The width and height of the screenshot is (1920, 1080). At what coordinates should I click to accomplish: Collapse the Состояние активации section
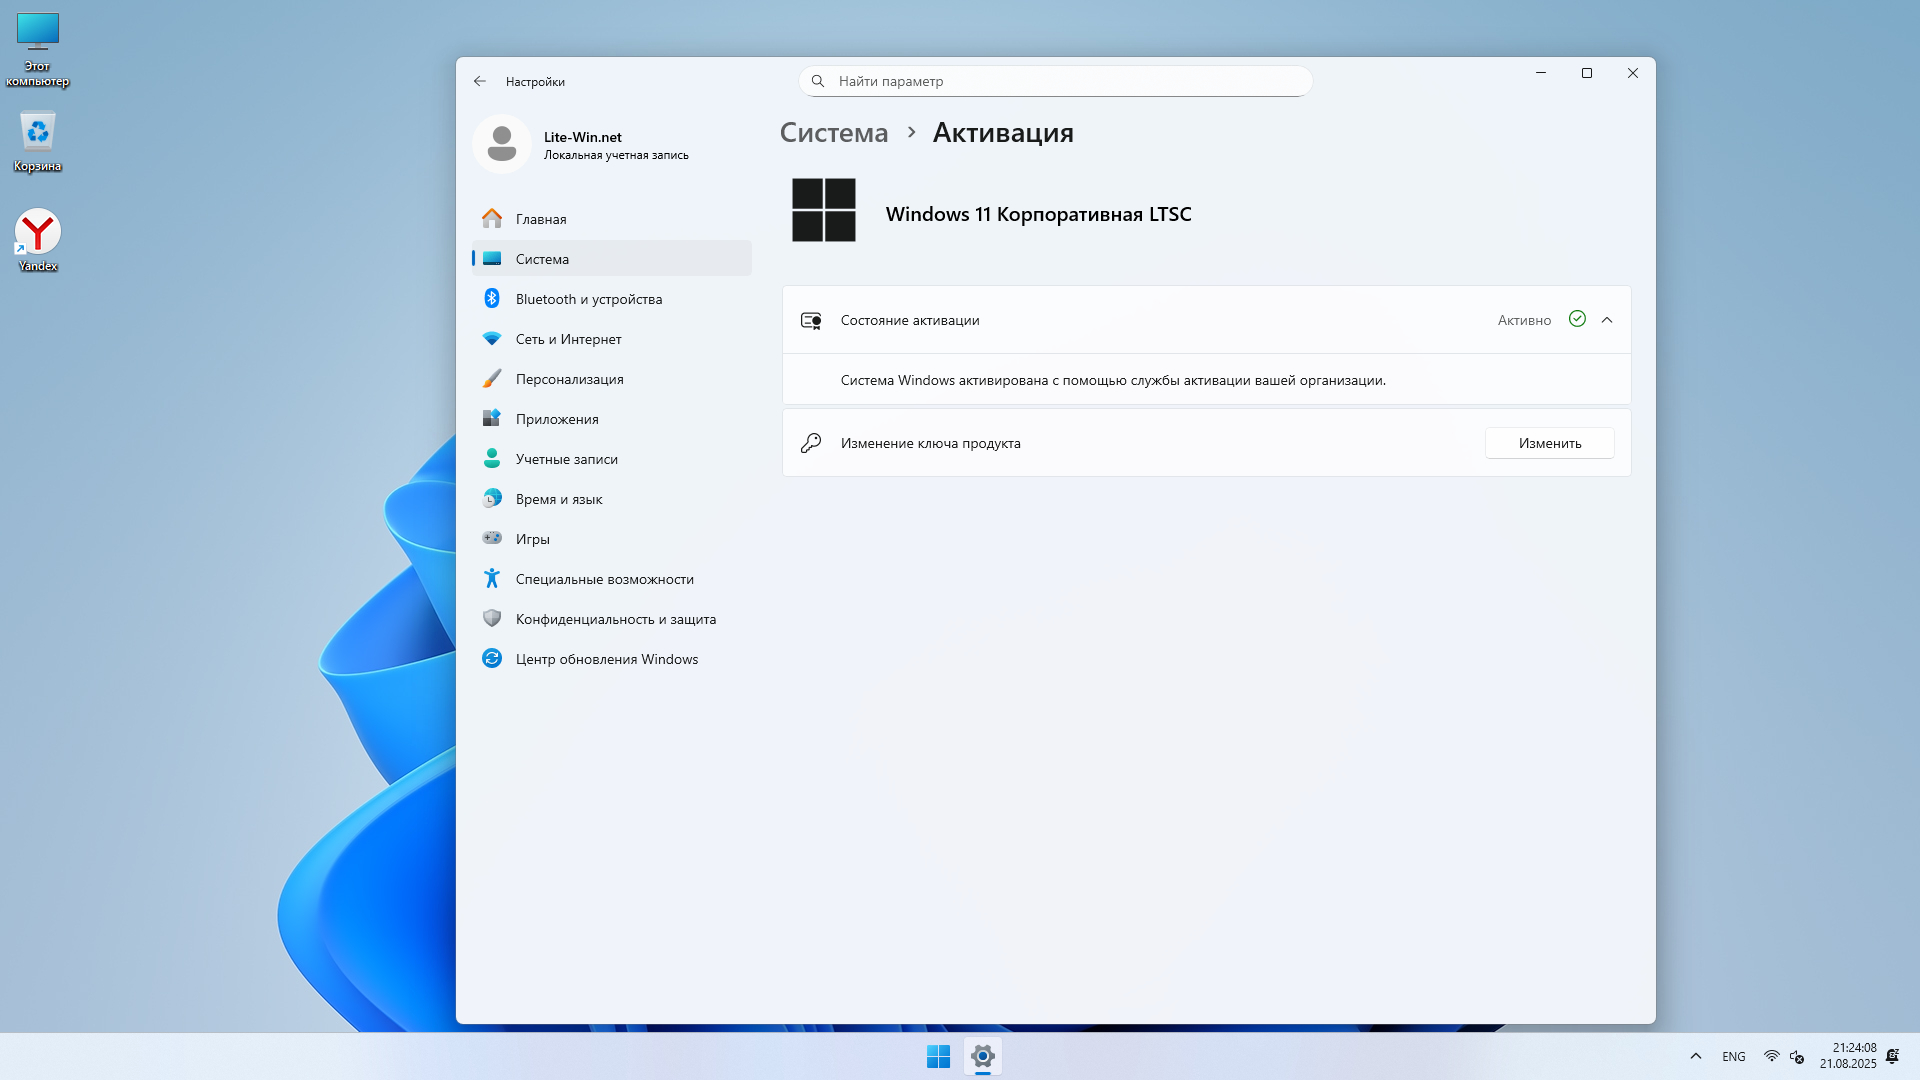click(1607, 320)
